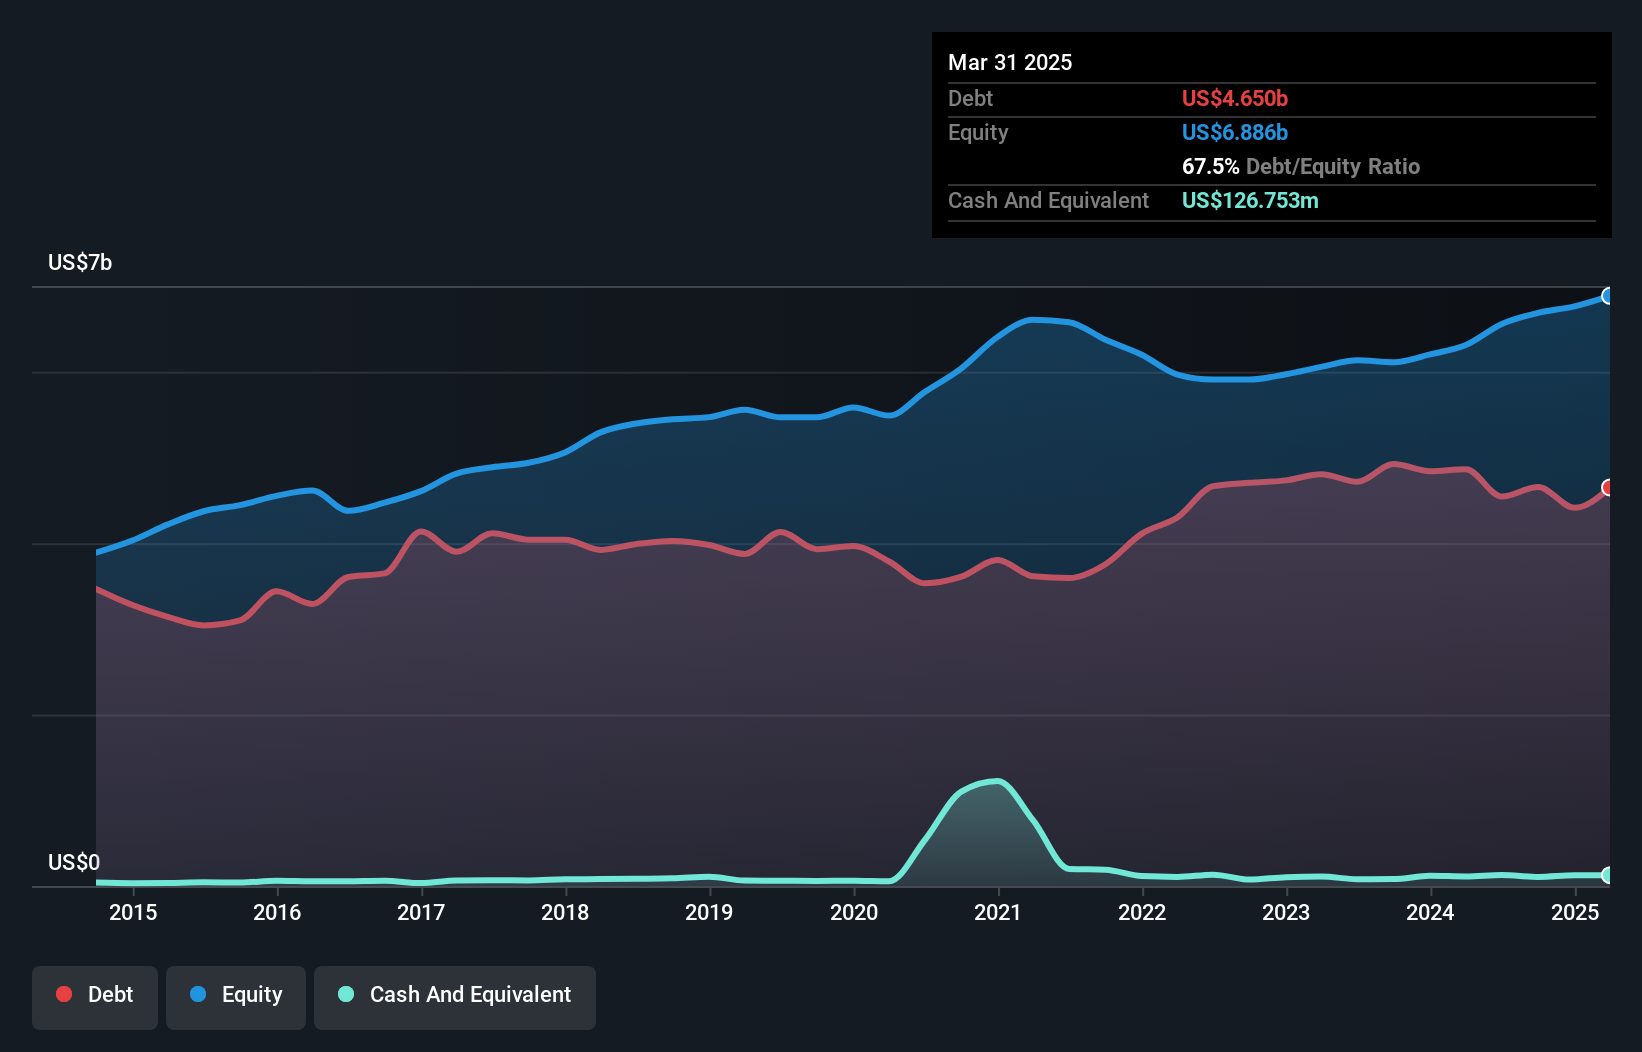Select the 2025 year label
Viewport: 1642px width, 1052px height.
pyautogui.click(x=1575, y=912)
